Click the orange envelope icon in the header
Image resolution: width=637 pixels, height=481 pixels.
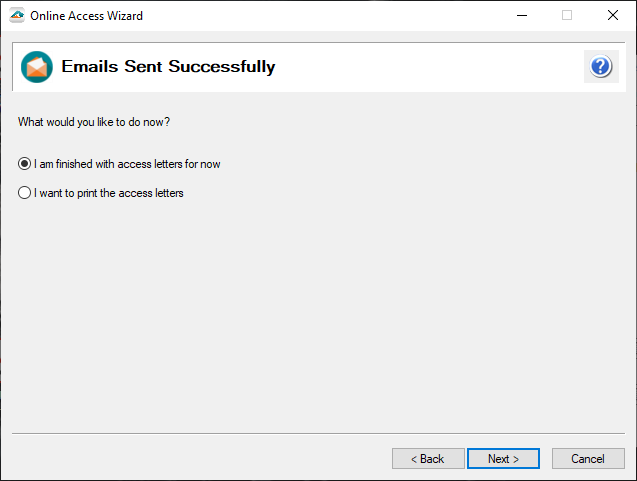(x=37, y=67)
